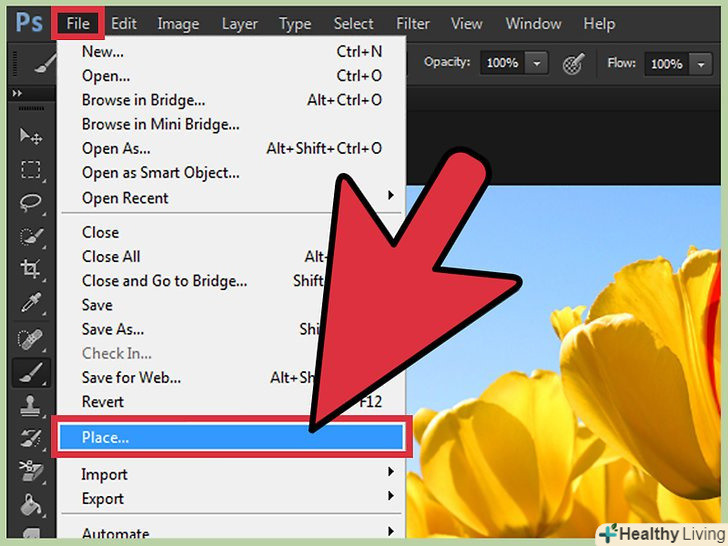Select the Eyedropper tool
The image size is (728, 546).
(31, 304)
